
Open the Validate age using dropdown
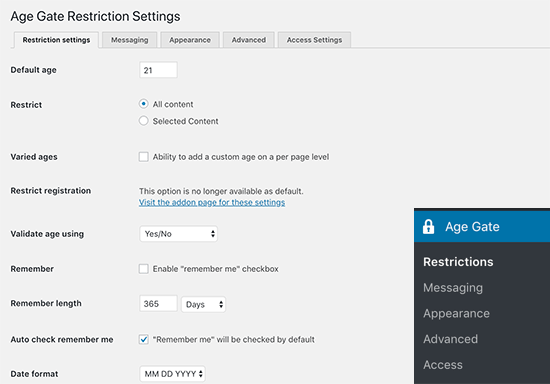179,234
